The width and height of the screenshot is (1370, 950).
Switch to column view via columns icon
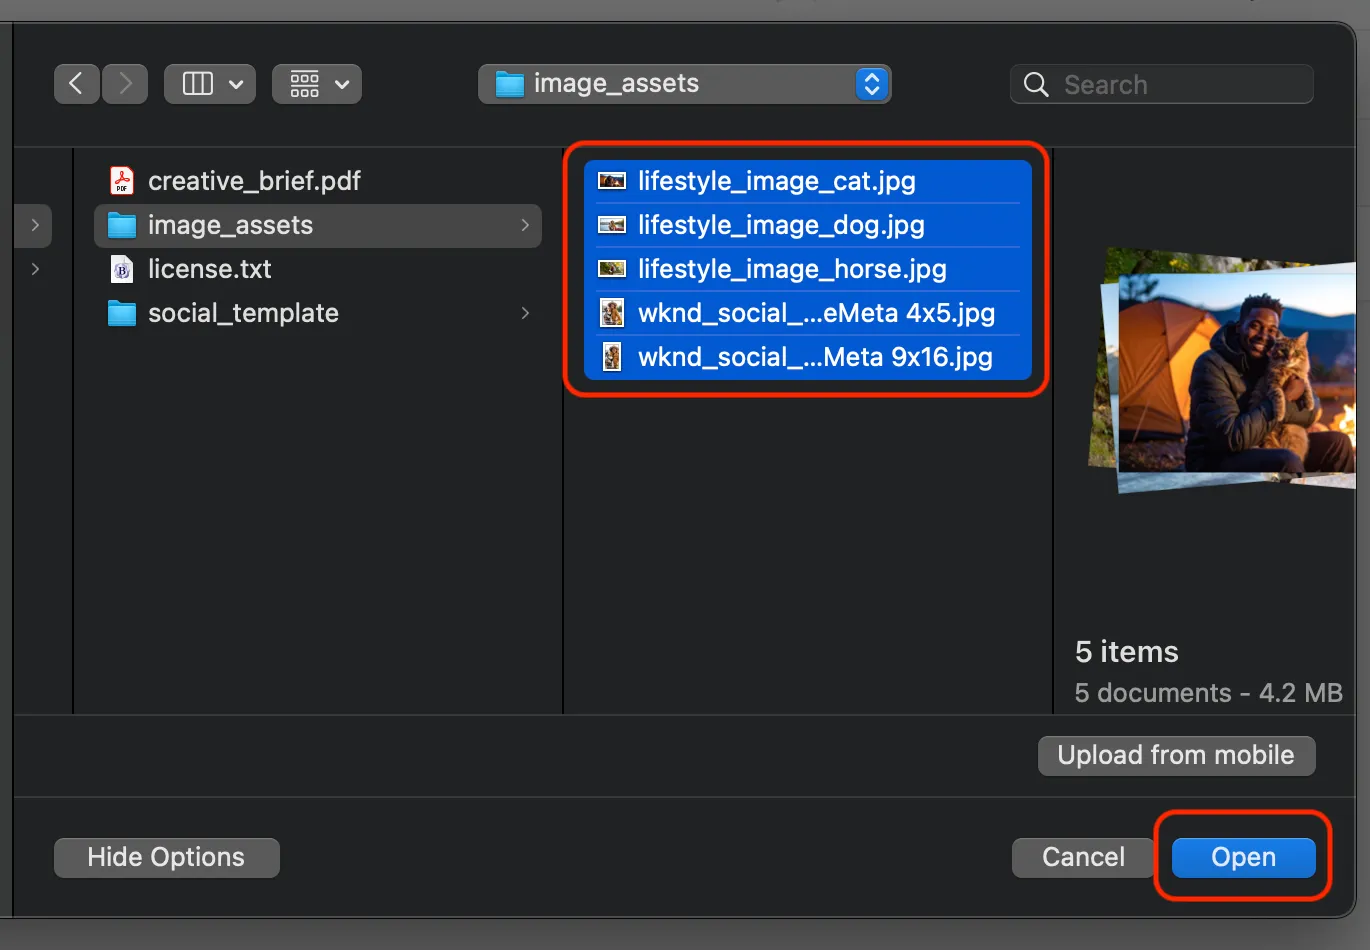[x=198, y=84]
